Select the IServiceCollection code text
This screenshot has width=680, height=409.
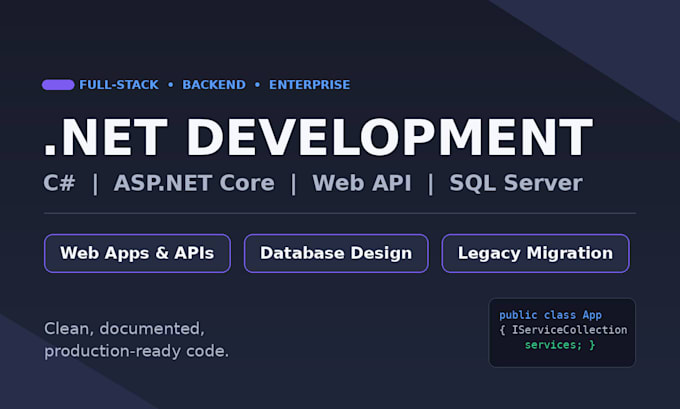point(569,330)
